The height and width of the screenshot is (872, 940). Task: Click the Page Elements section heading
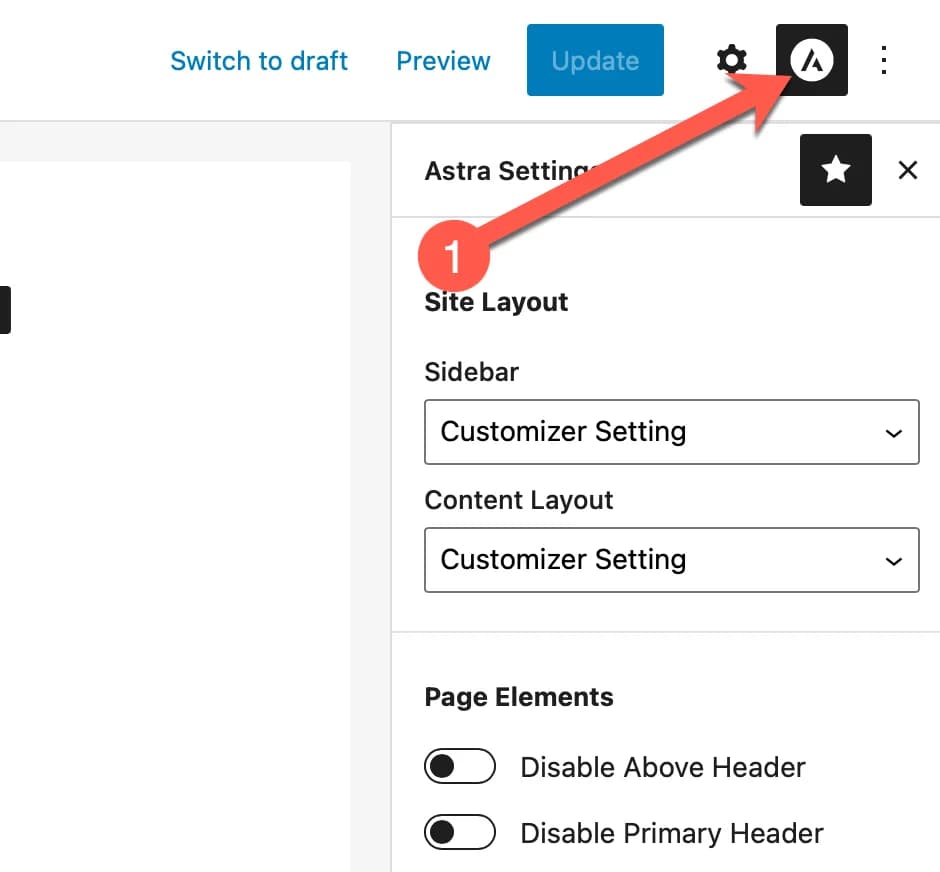pos(518,697)
